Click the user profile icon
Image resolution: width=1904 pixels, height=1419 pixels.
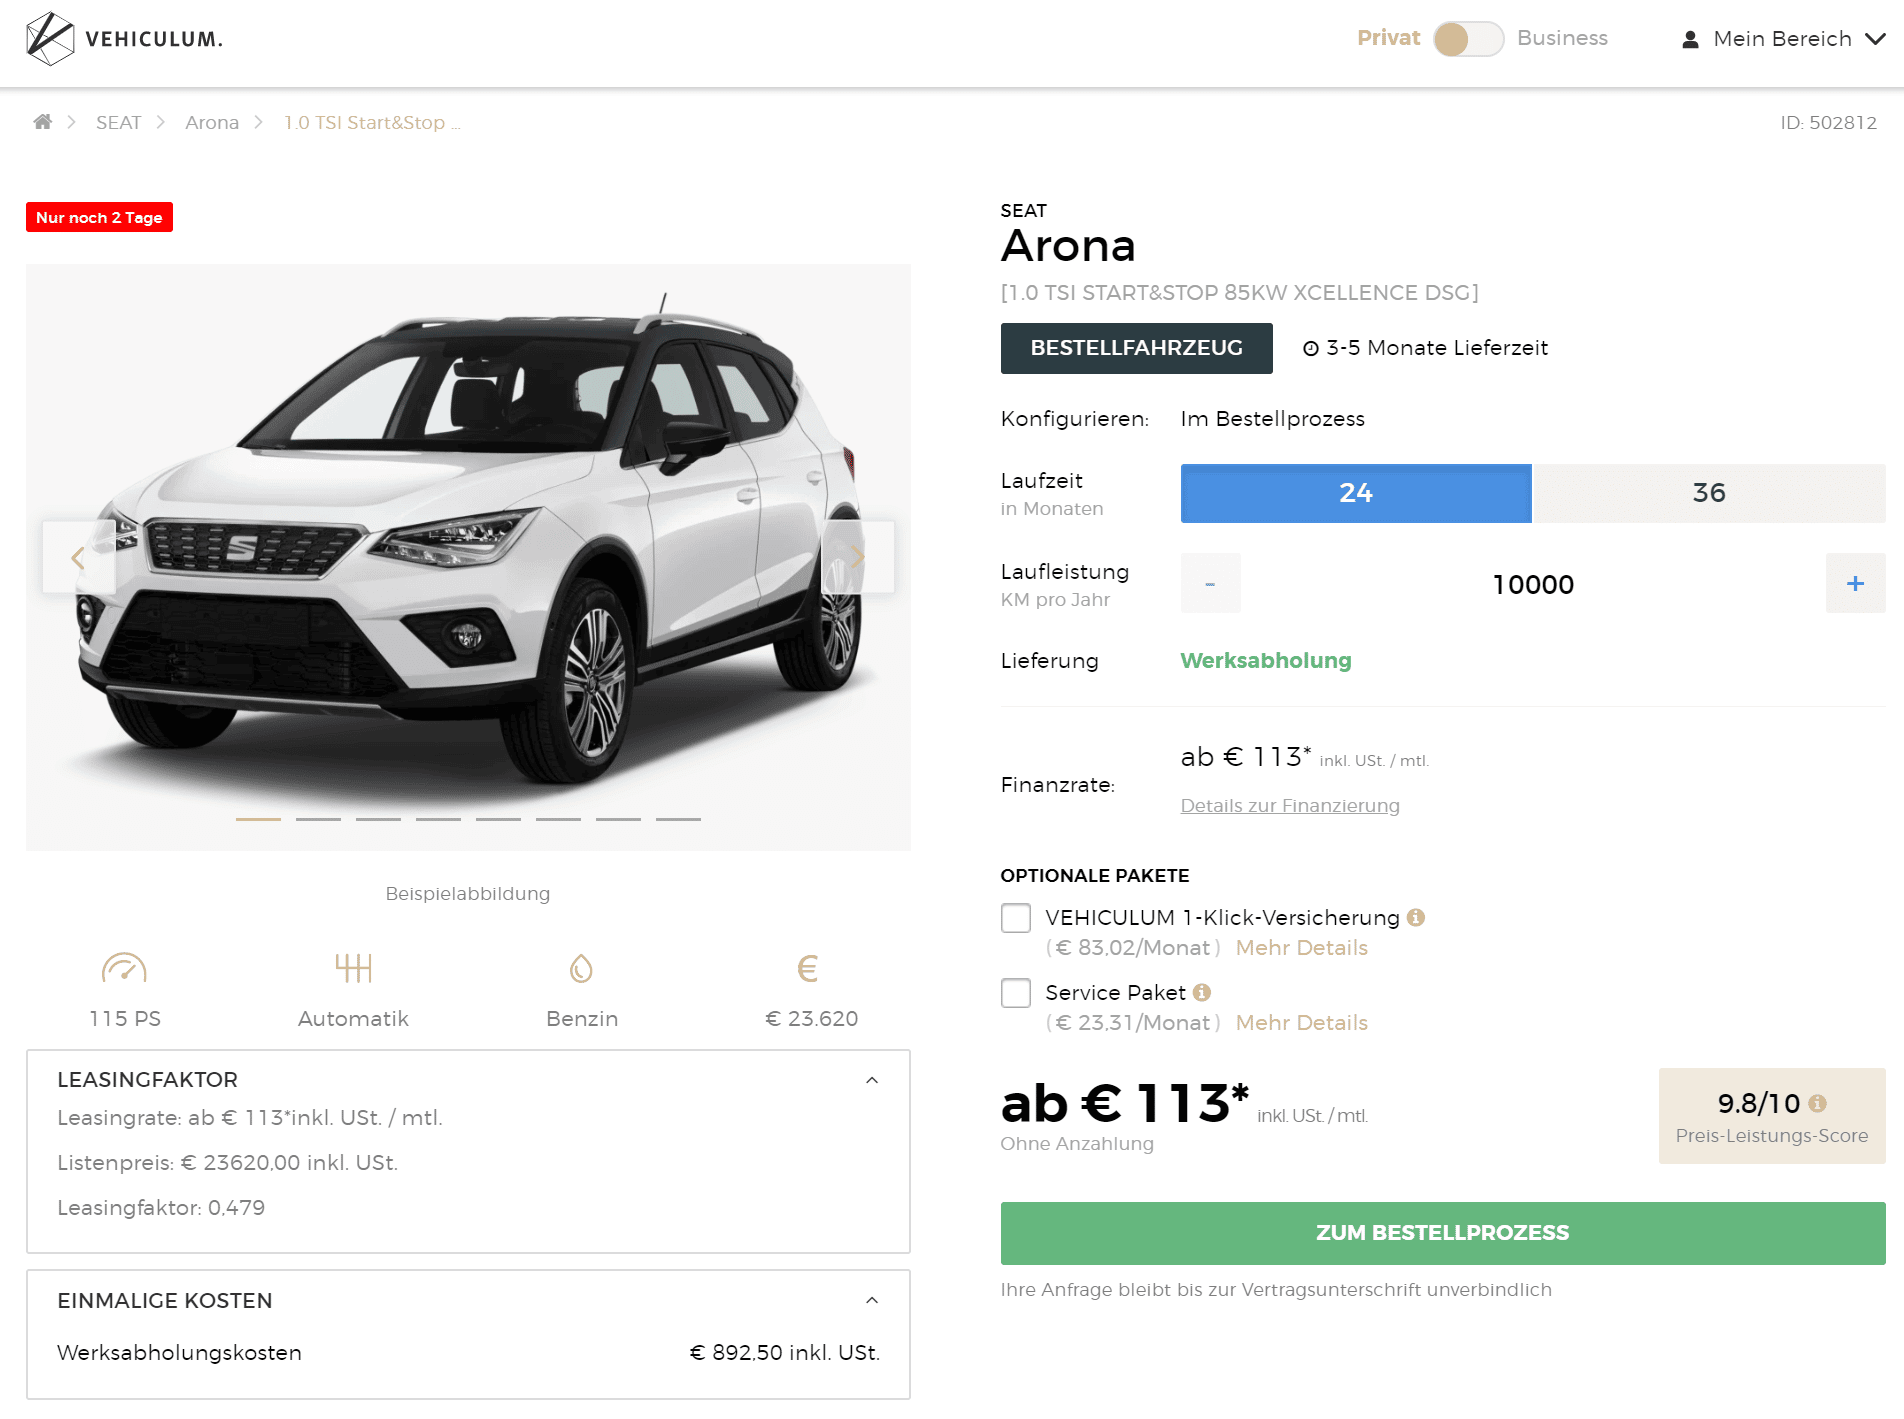pyautogui.click(x=1690, y=39)
